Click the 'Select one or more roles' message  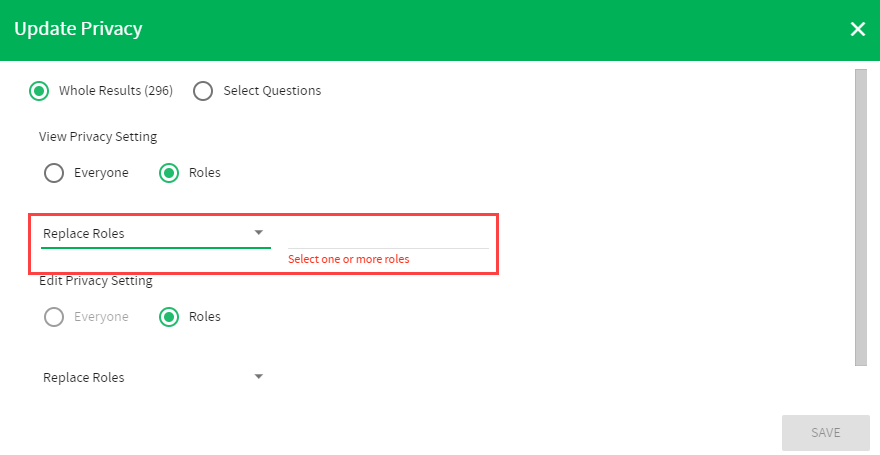tap(349, 259)
